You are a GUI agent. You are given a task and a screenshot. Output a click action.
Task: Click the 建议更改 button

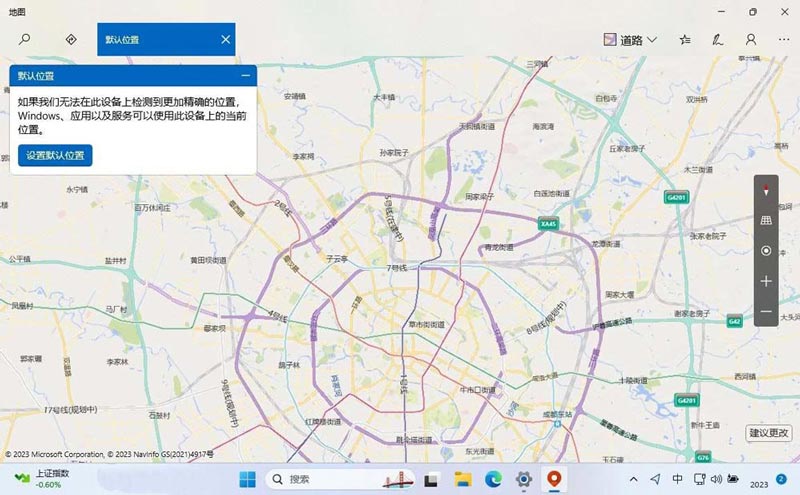[x=769, y=433]
